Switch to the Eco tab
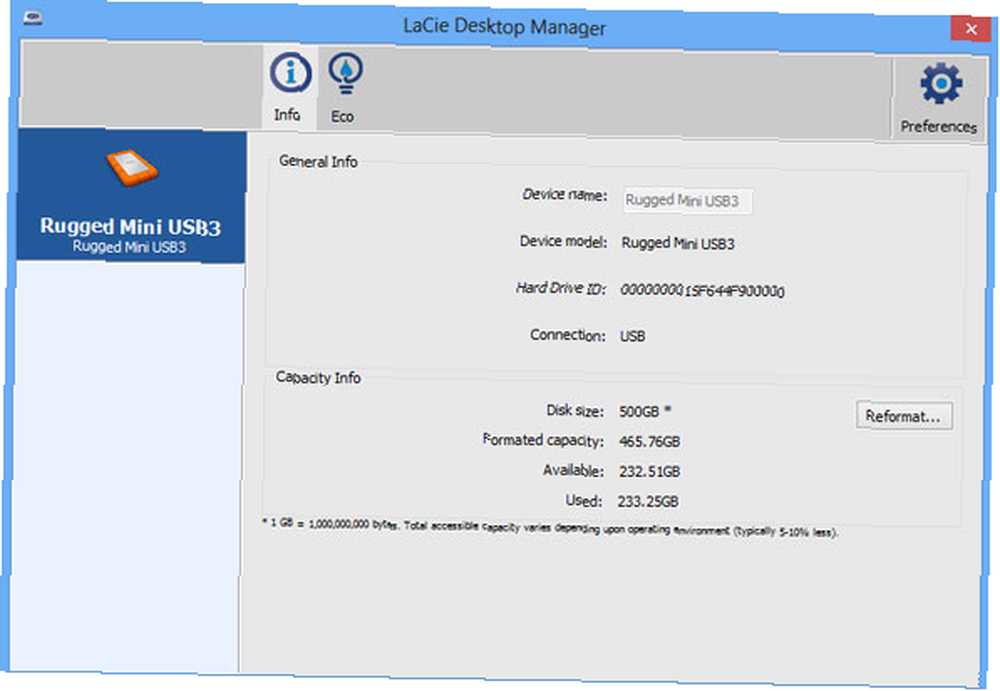Viewport: 1000px width, 691px height. click(x=344, y=89)
